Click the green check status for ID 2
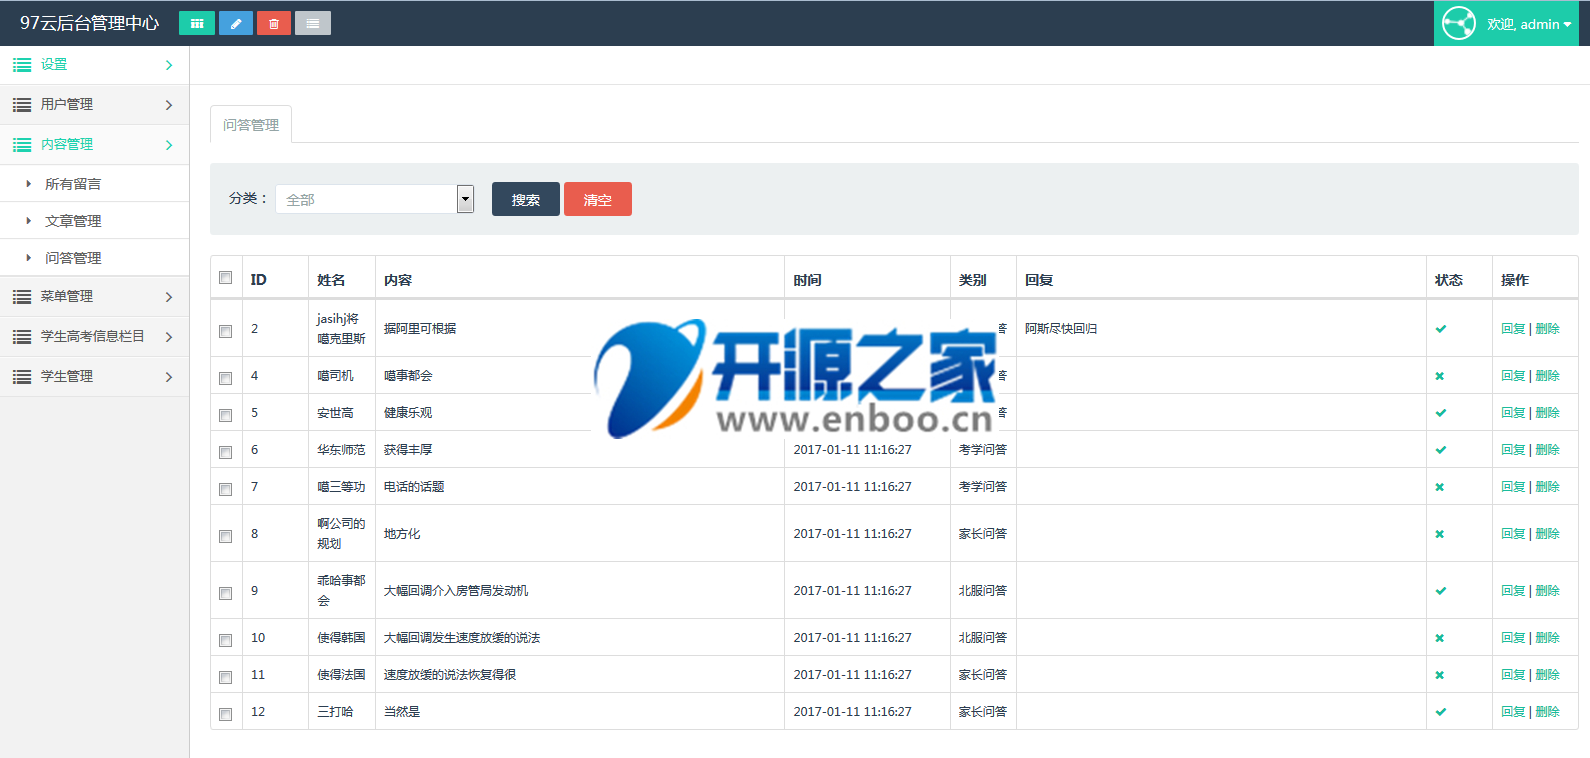 pyautogui.click(x=1441, y=329)
